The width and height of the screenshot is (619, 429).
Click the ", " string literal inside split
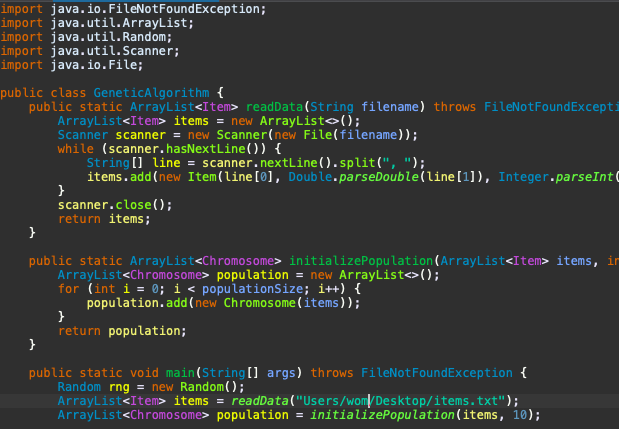(397, 163)
